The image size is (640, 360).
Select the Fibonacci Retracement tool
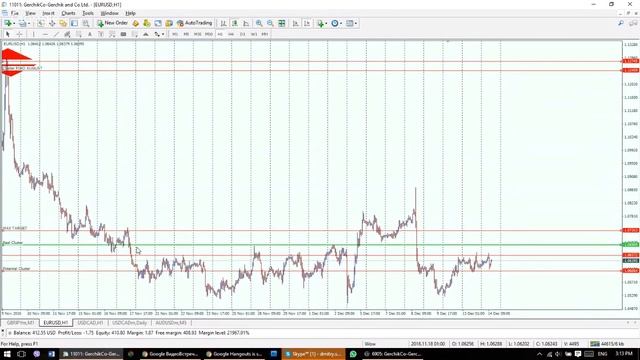coord(79,34)
